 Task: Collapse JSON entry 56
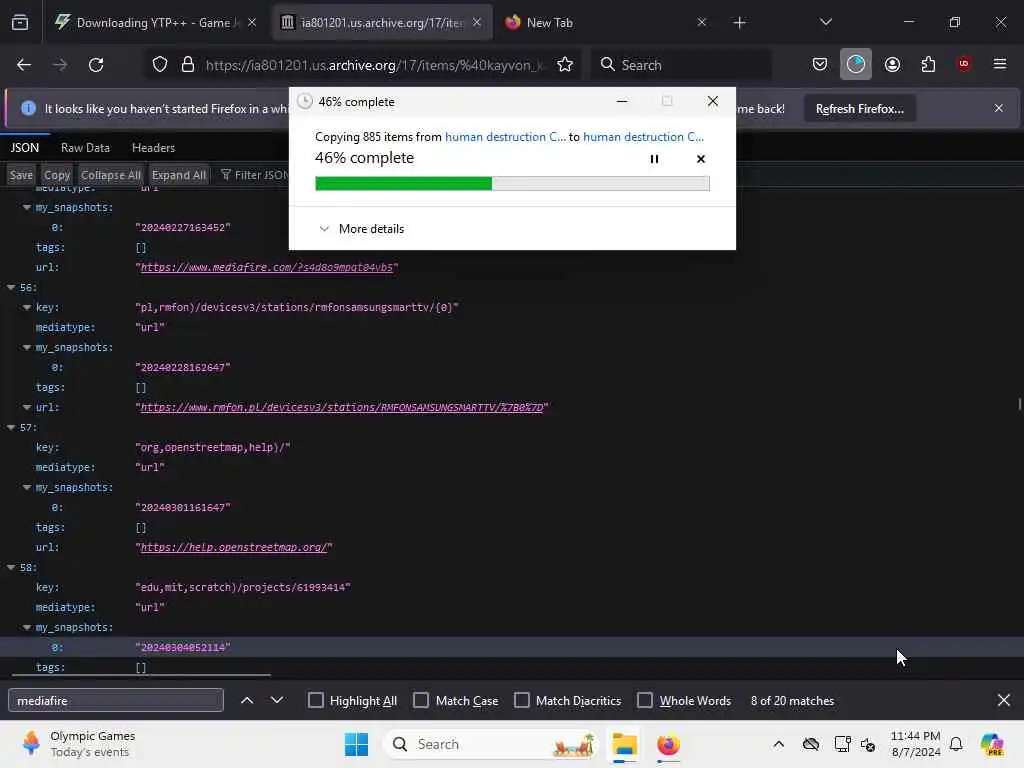(11, 287)
